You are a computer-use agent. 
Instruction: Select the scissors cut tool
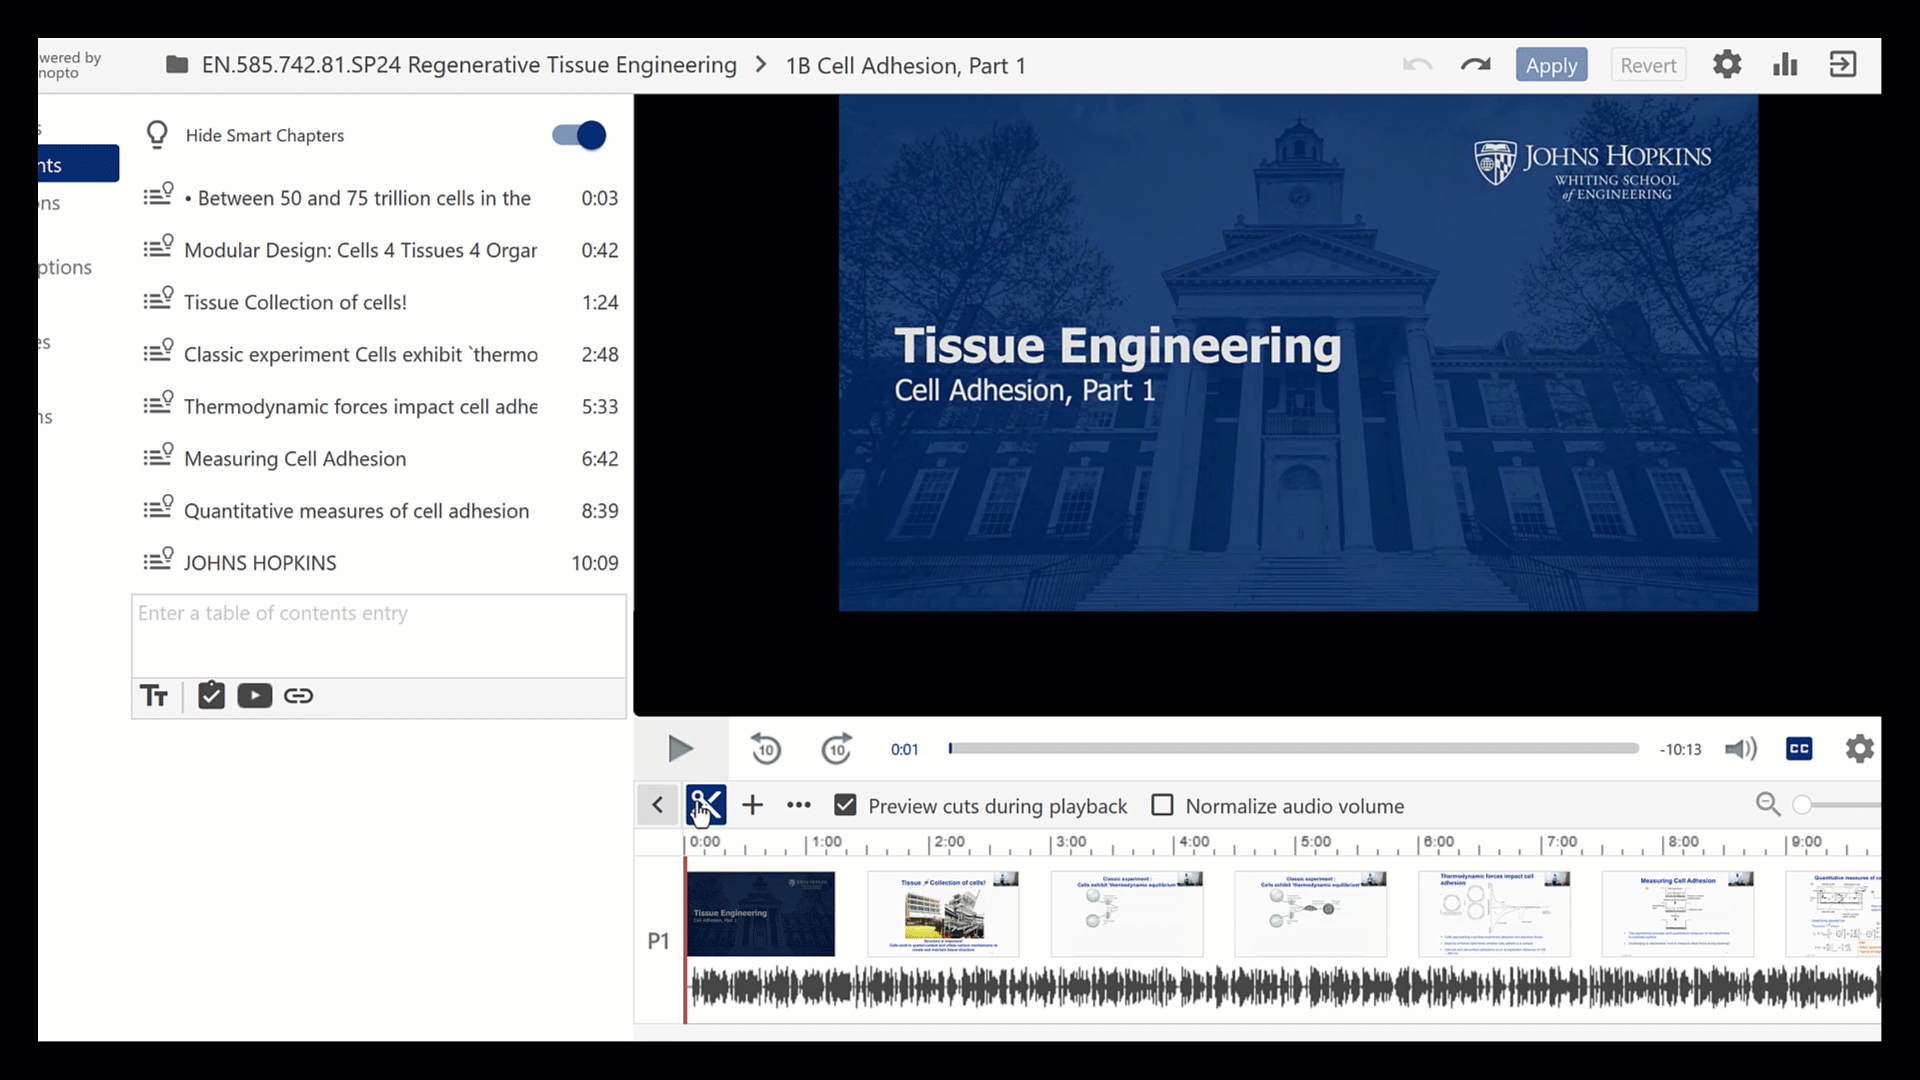coord(706,805)
